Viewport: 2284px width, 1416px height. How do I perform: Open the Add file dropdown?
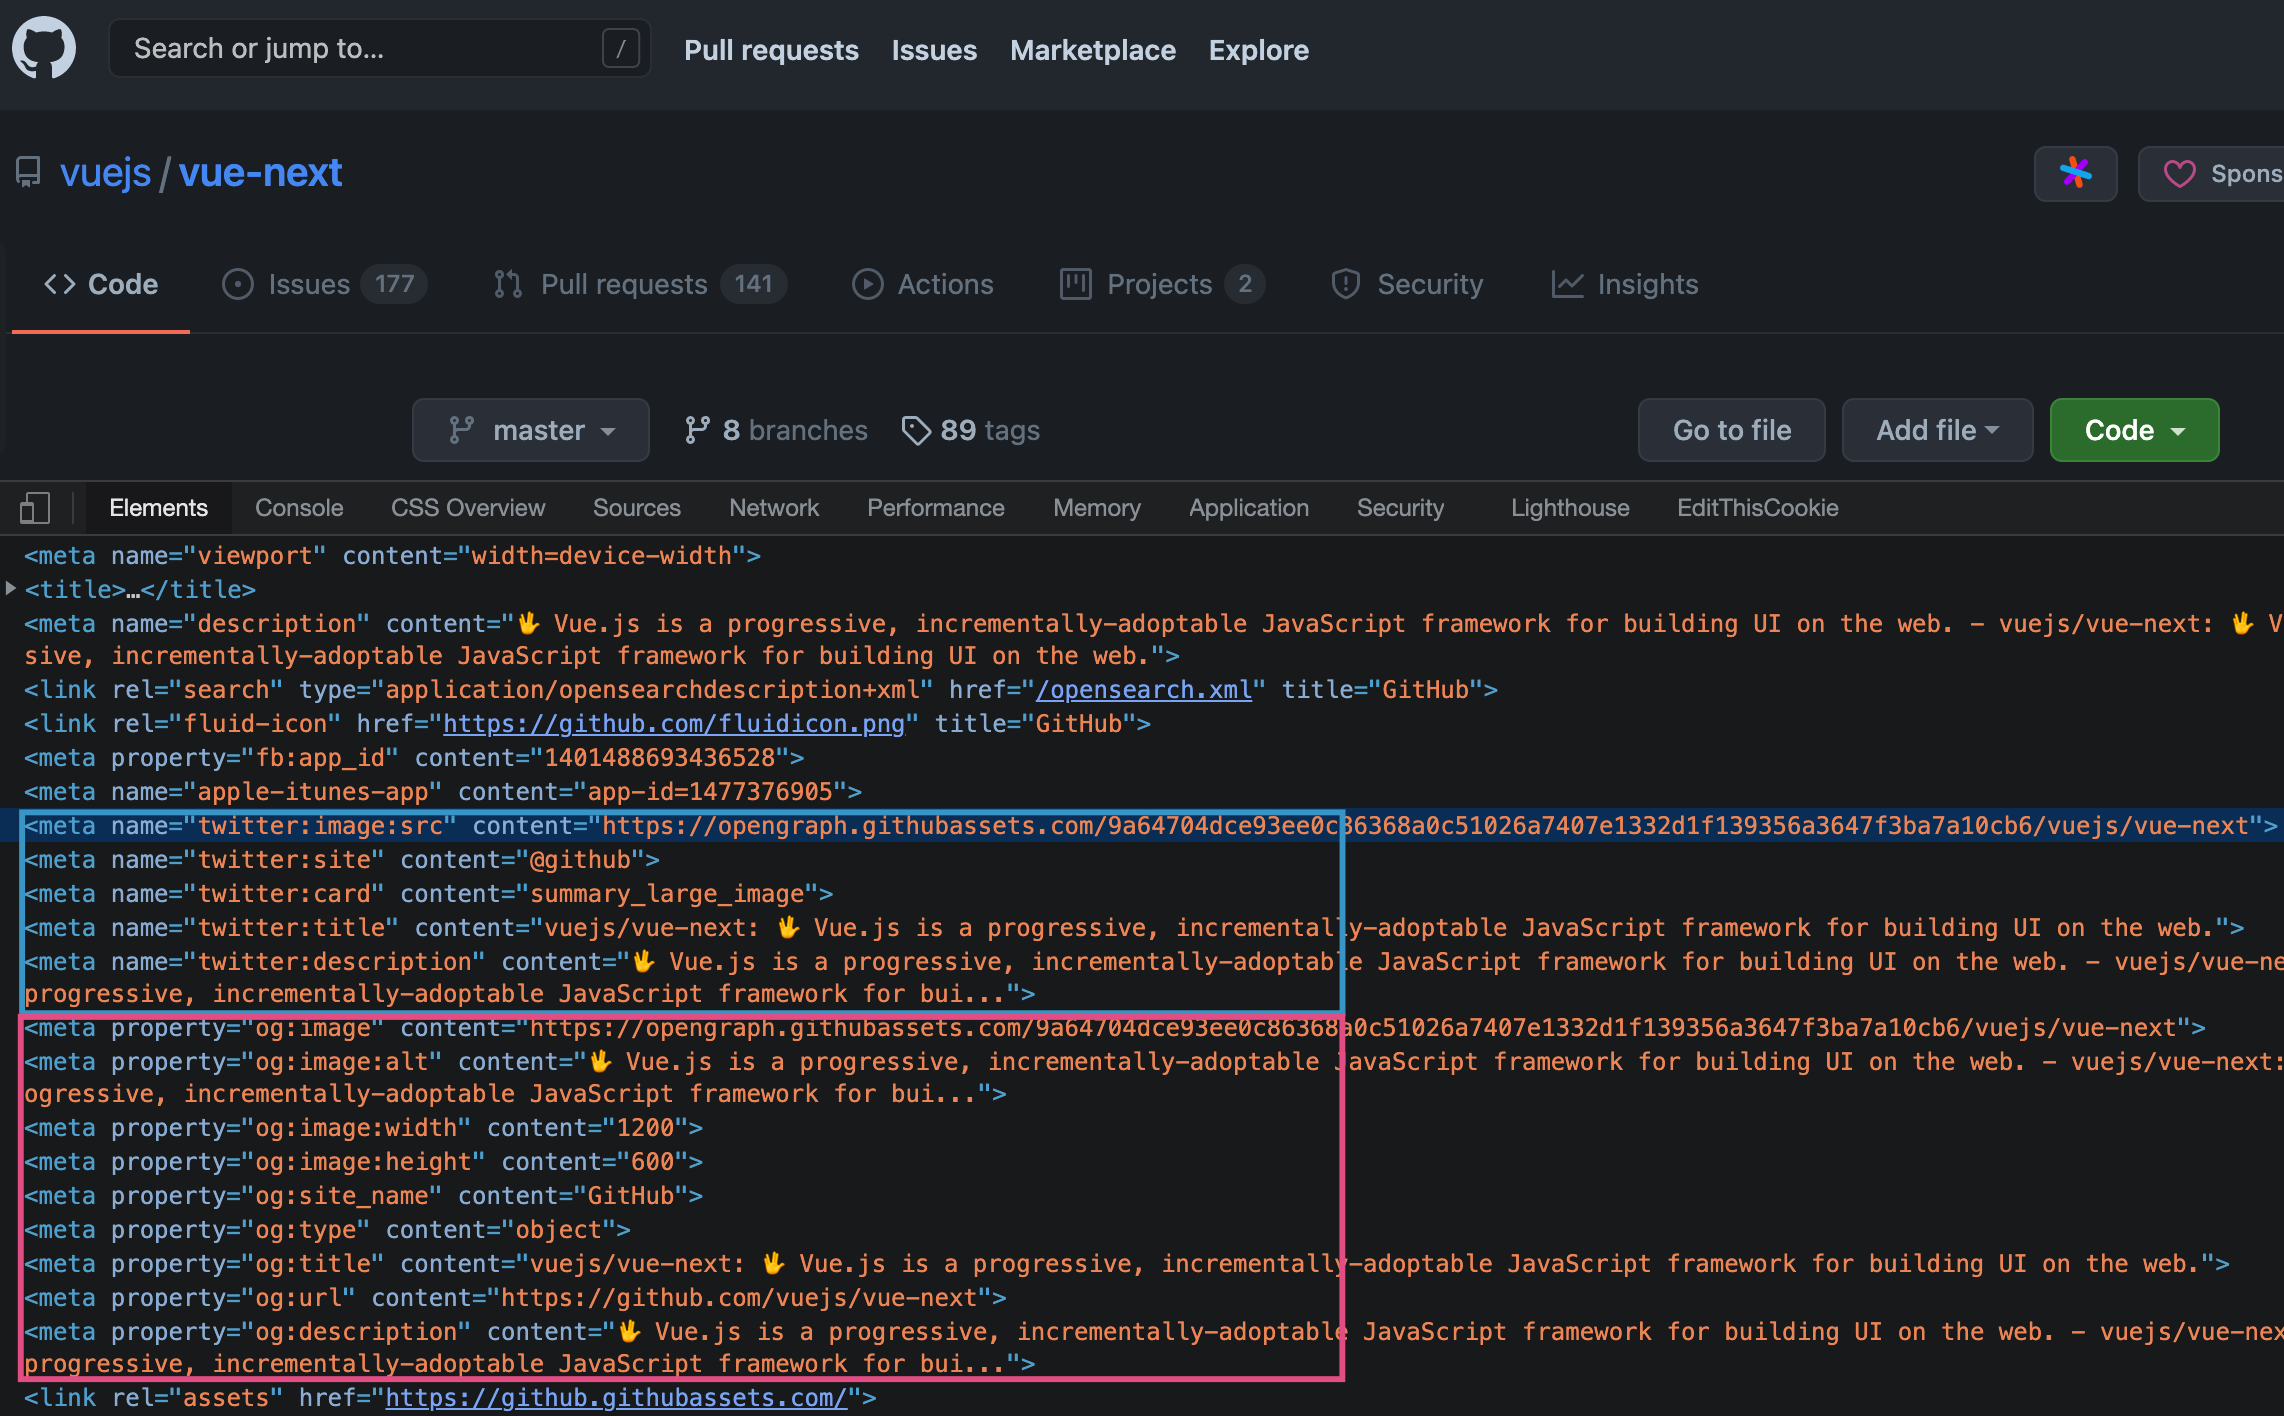tap(1937, 430)
